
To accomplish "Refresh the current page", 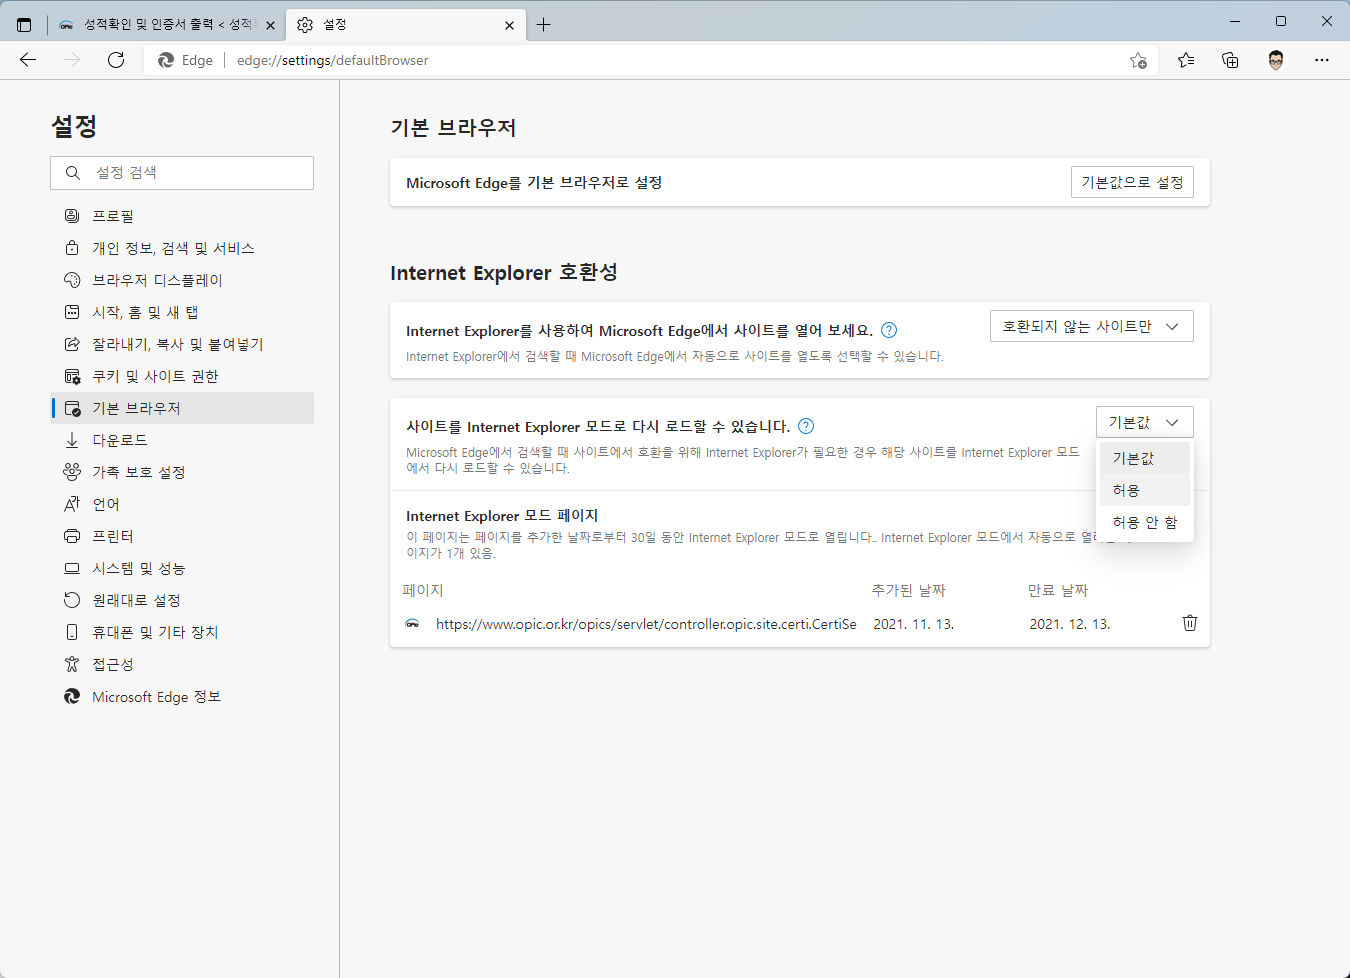I will [x=116, y=60].
